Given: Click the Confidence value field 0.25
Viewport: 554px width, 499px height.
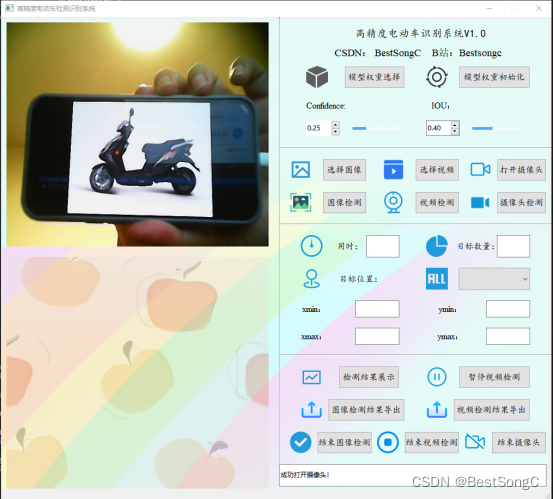Looking at the screenshot, I should click(319, 128).
